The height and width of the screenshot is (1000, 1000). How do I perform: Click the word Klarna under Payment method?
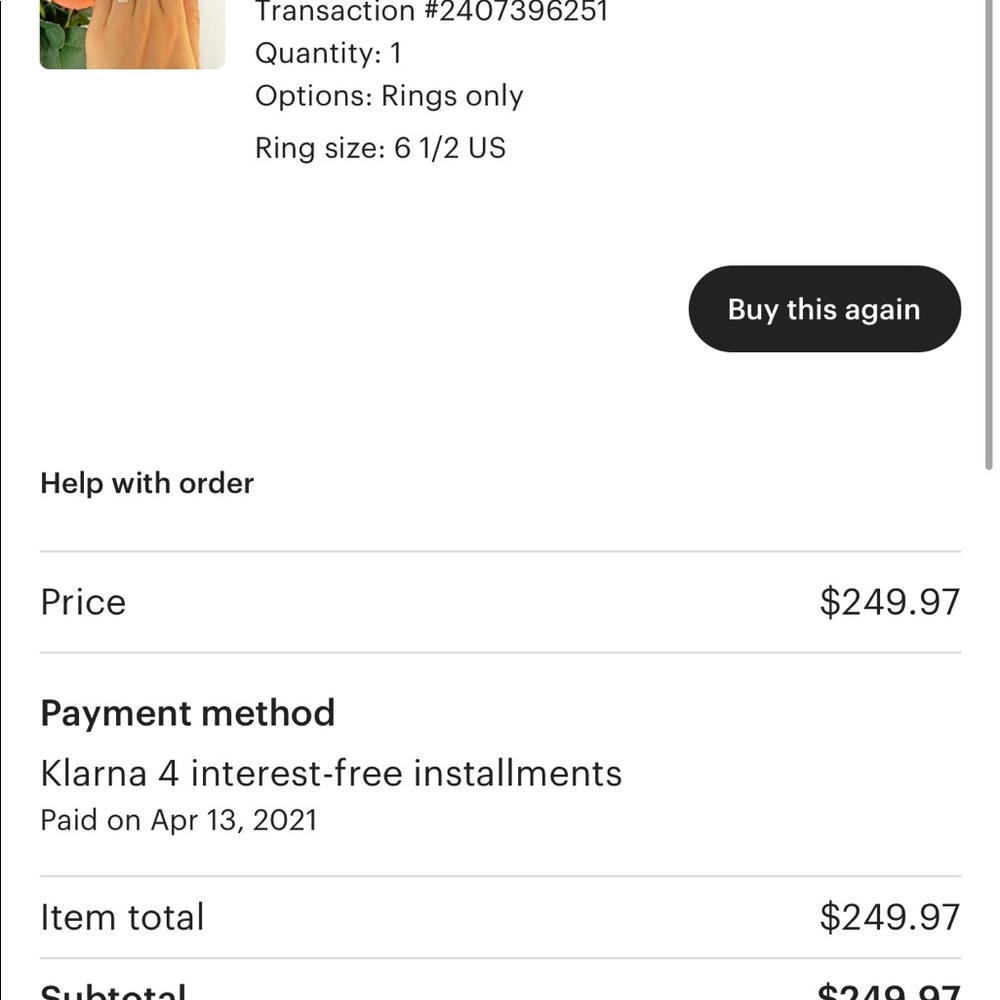(94, 773)
